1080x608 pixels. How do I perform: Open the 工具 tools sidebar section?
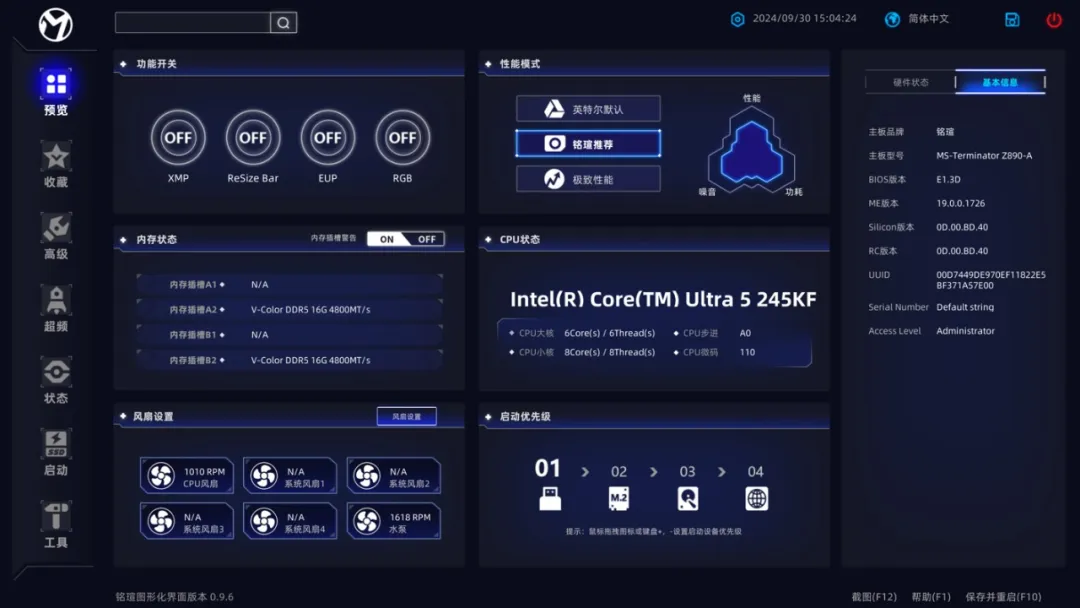point(56,524)
